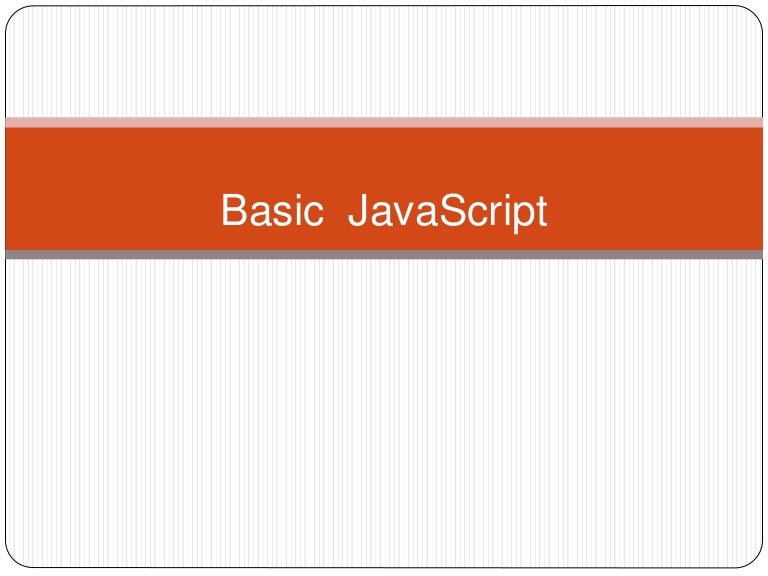
Task: Click the "Basic JavaScript" slide title
Action: 384,211
